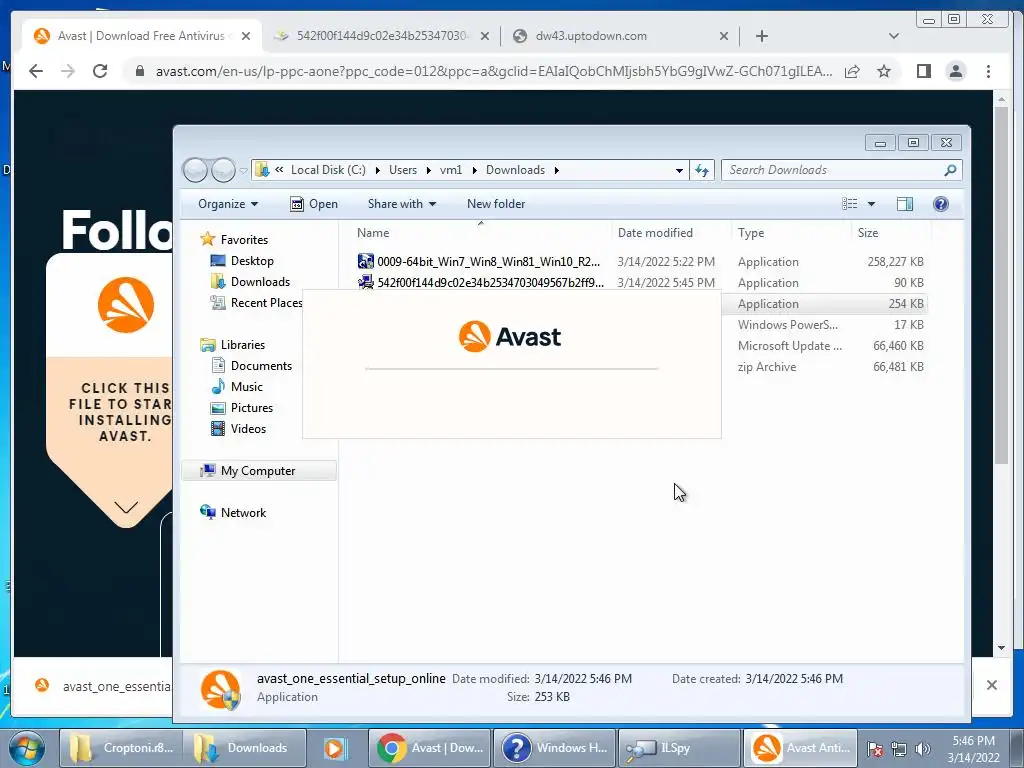The width and height of the screenshot is (1024, 768).
Task: Click Local Disk (C:) breadcrumb
Action: 328,170
